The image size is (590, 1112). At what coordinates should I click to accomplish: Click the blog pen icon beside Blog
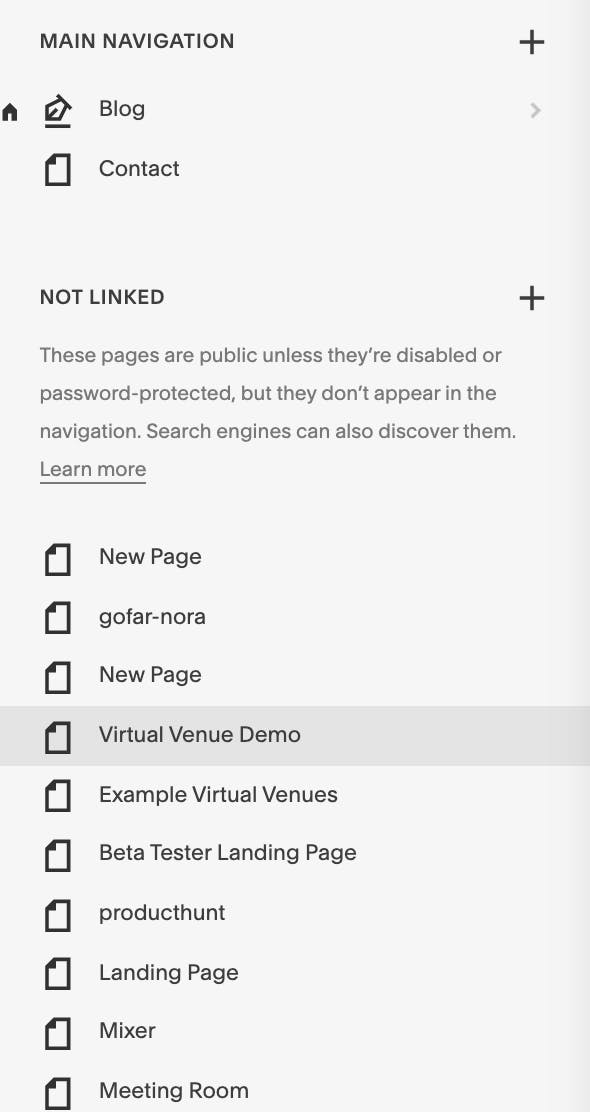[57, 111]
